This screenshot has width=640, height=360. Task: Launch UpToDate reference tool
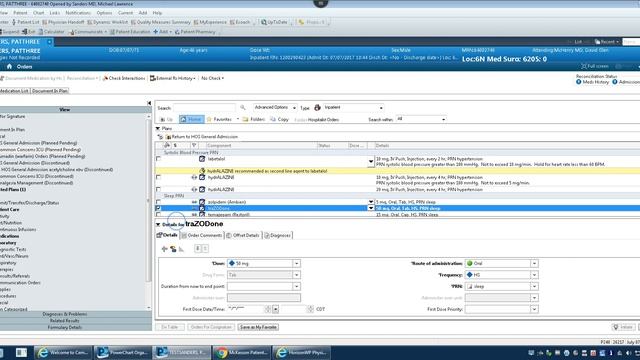point(274,22)
